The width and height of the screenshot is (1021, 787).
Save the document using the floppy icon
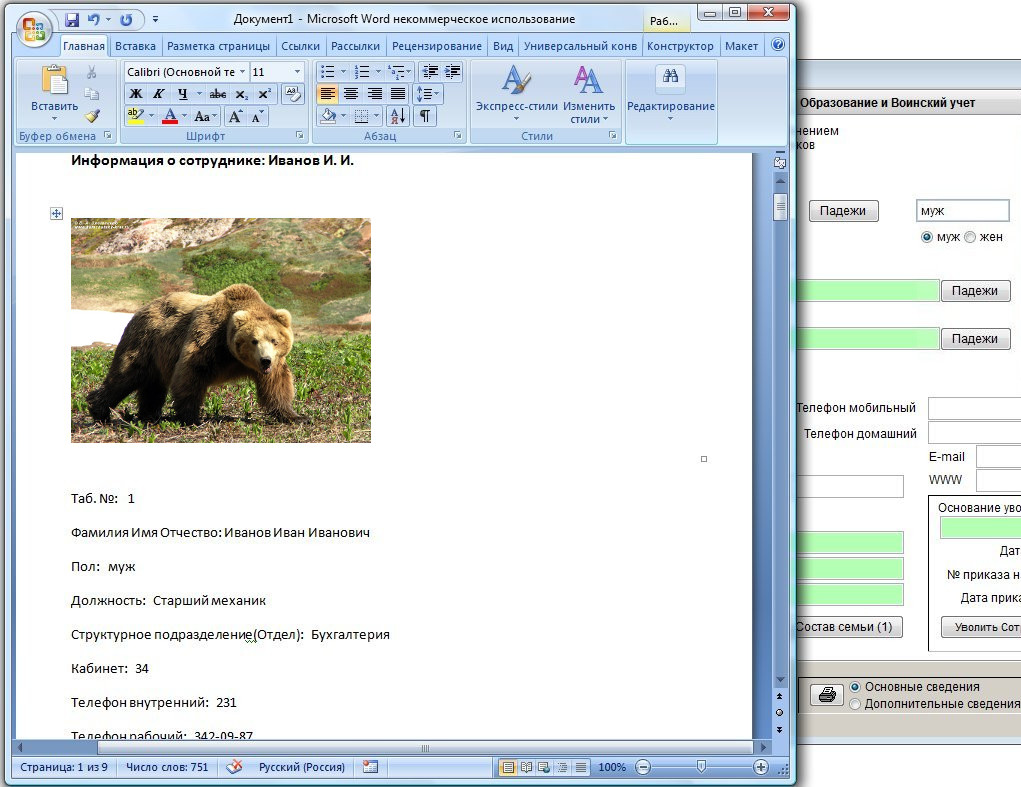(x=72, y=20)
